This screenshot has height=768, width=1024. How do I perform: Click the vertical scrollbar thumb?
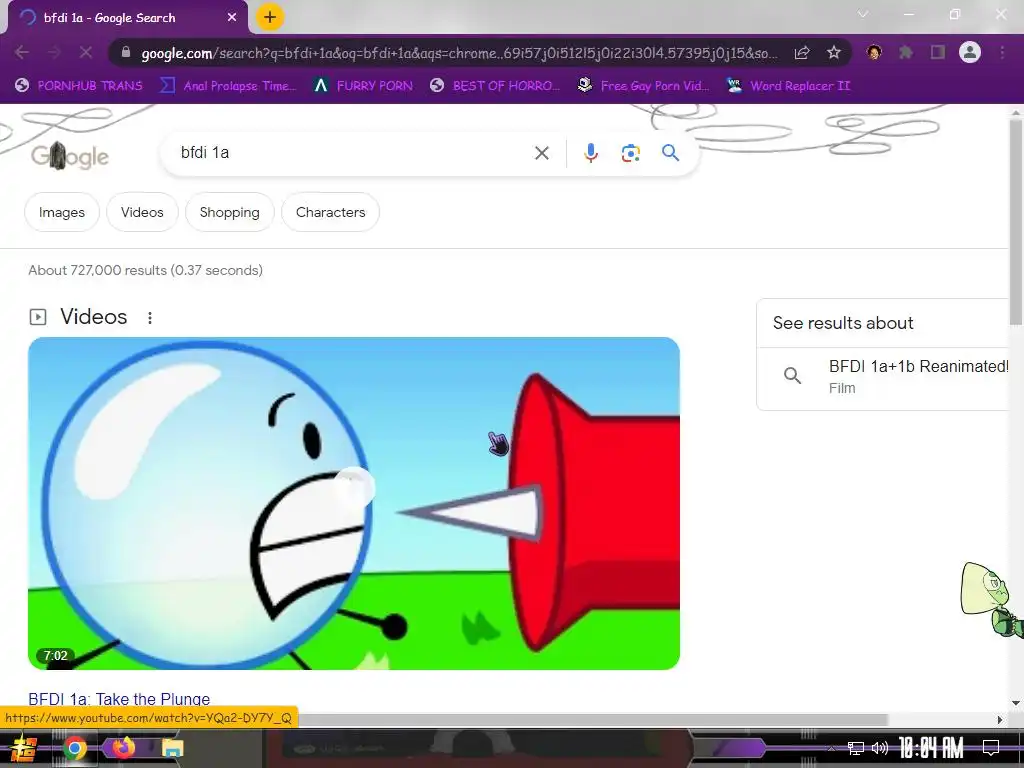[x=1016, y=221]
